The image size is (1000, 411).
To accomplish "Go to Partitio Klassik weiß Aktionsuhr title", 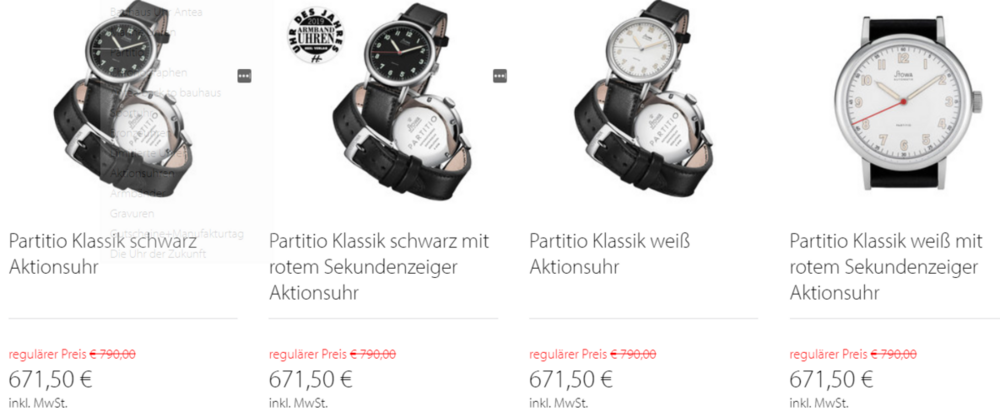I will [x=610, y=254].
